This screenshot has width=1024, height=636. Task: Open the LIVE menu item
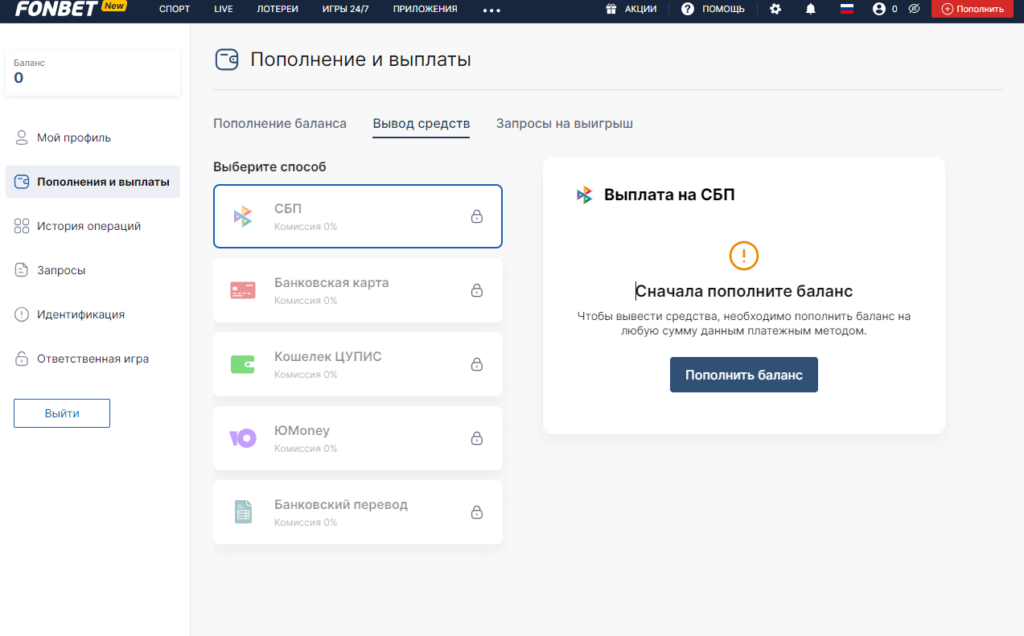click(223, 9)
